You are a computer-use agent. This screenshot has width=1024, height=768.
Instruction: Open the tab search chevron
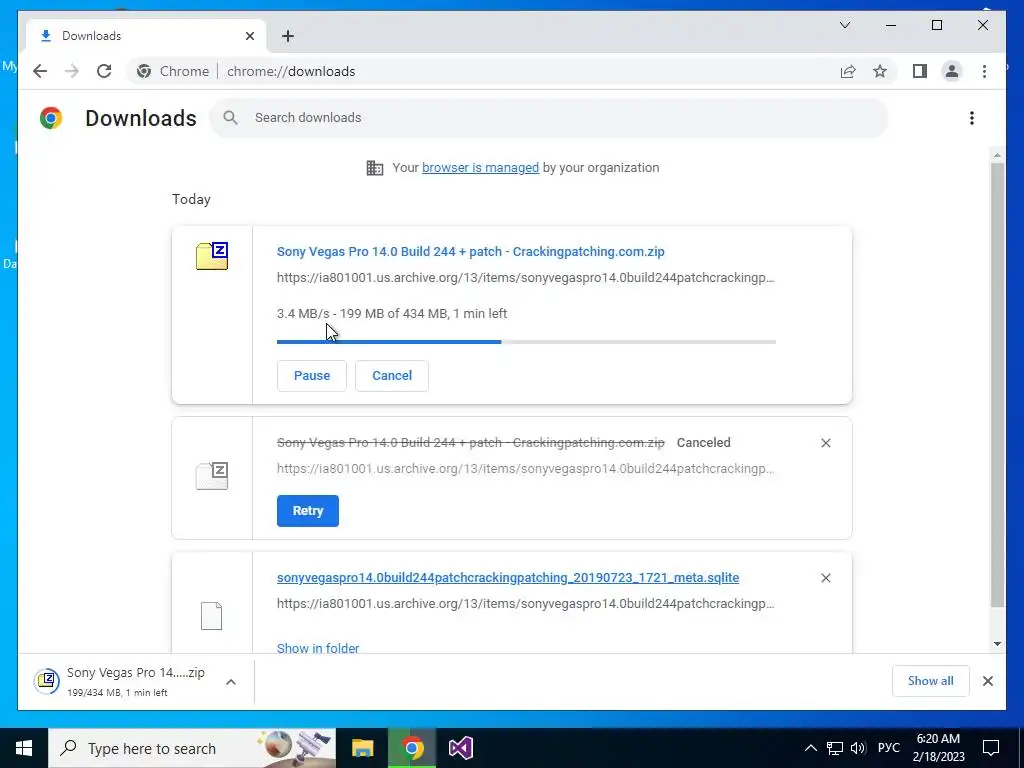point(844,25)
